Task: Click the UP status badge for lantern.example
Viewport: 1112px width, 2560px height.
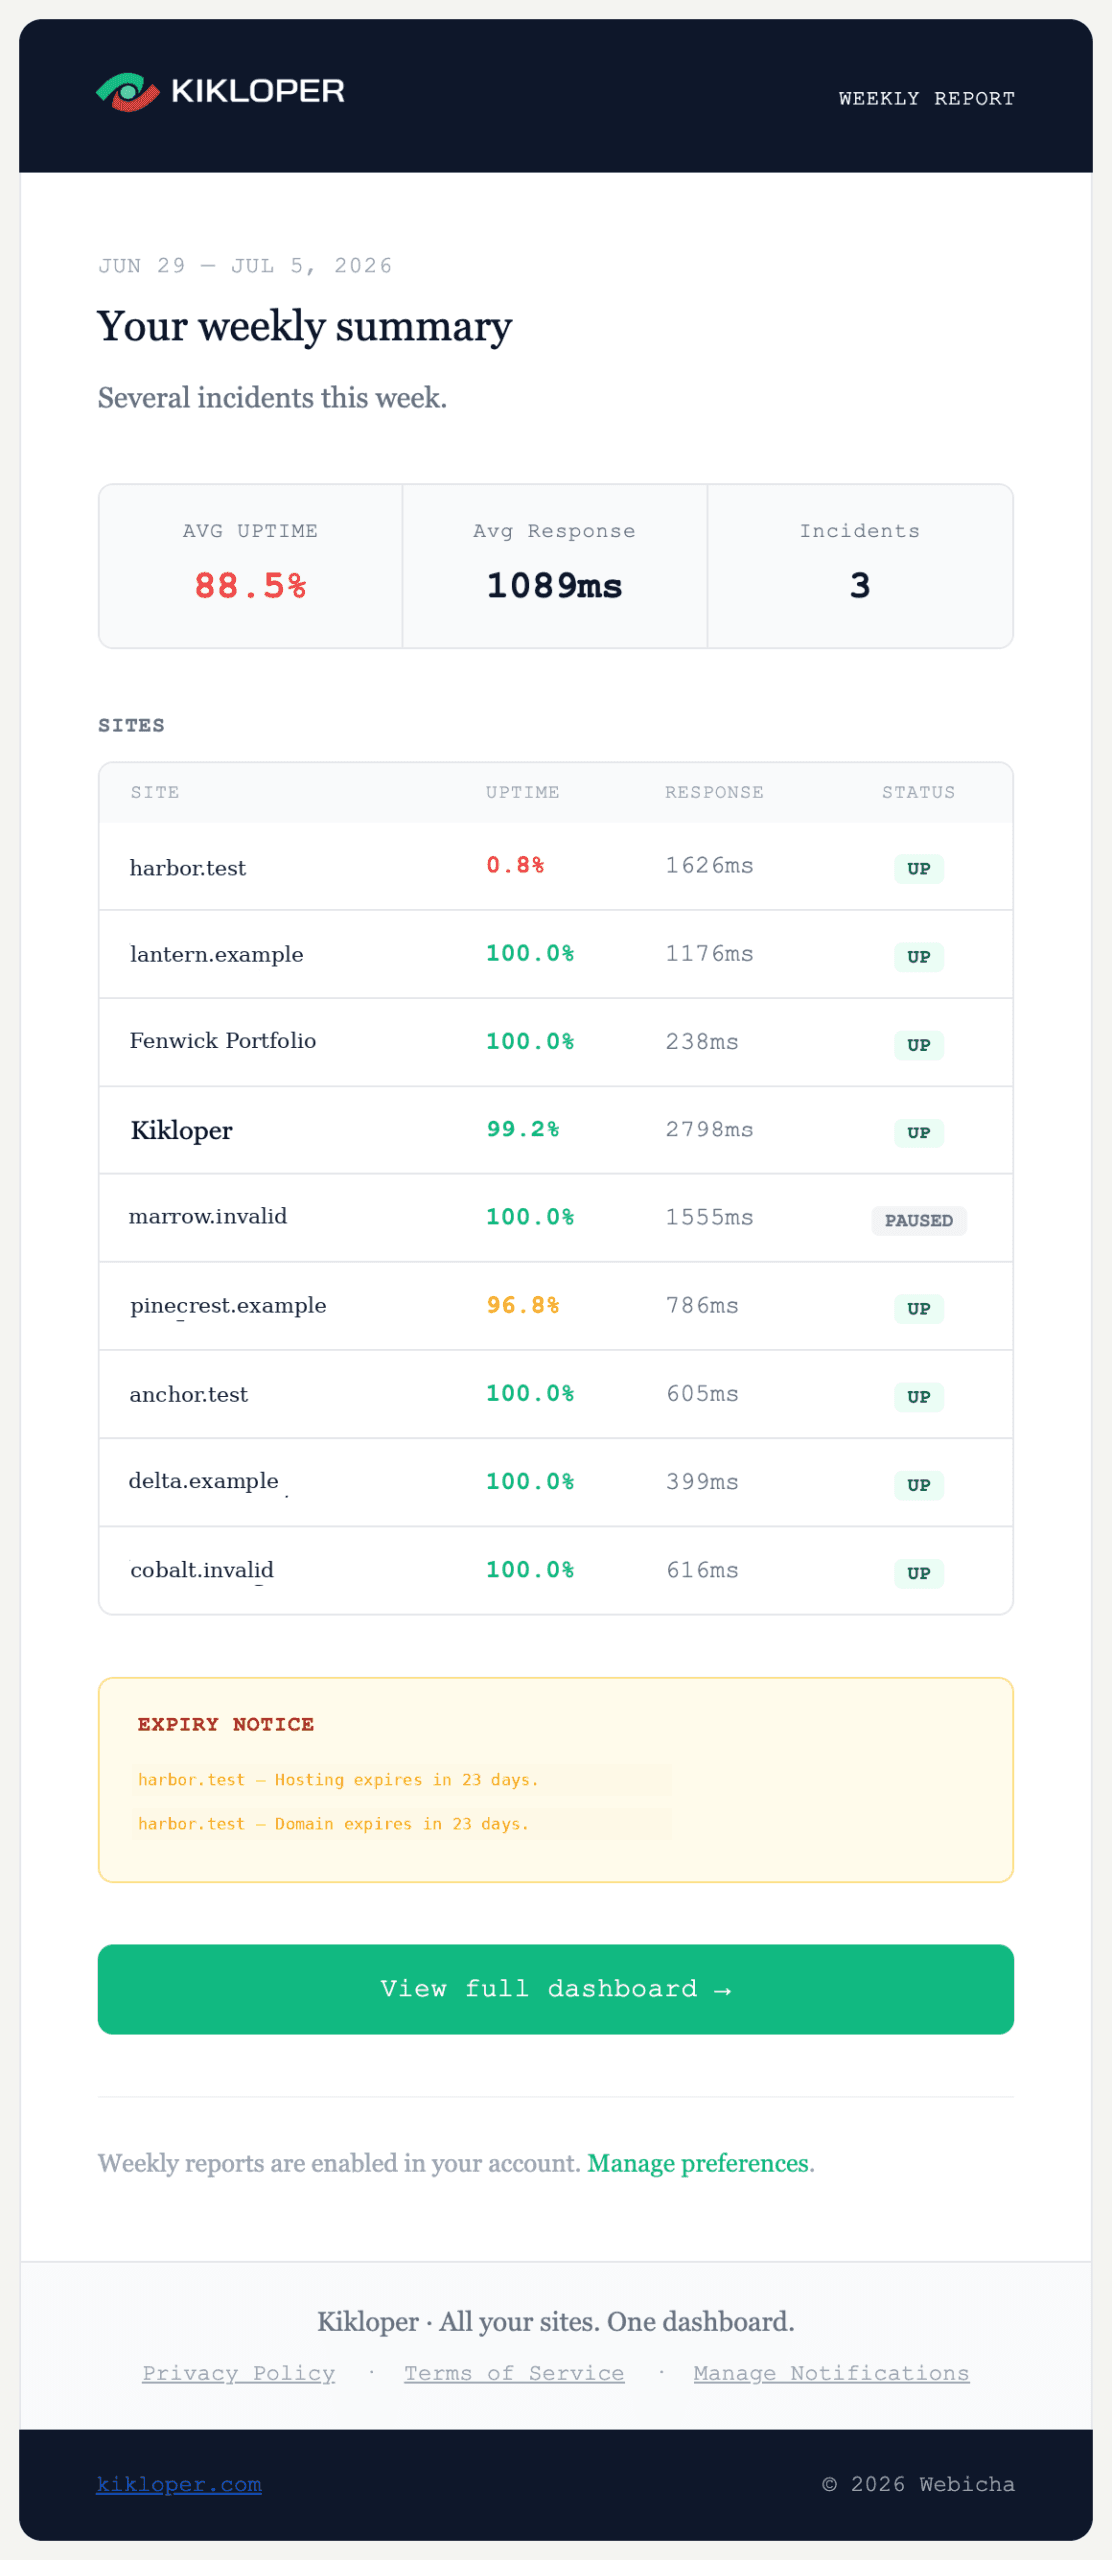Action: 919,957
